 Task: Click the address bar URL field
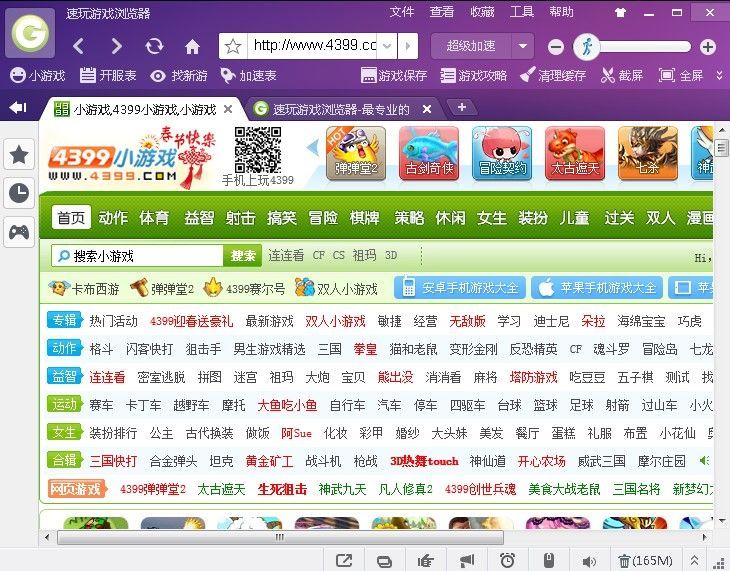click(x=314, y=46)
